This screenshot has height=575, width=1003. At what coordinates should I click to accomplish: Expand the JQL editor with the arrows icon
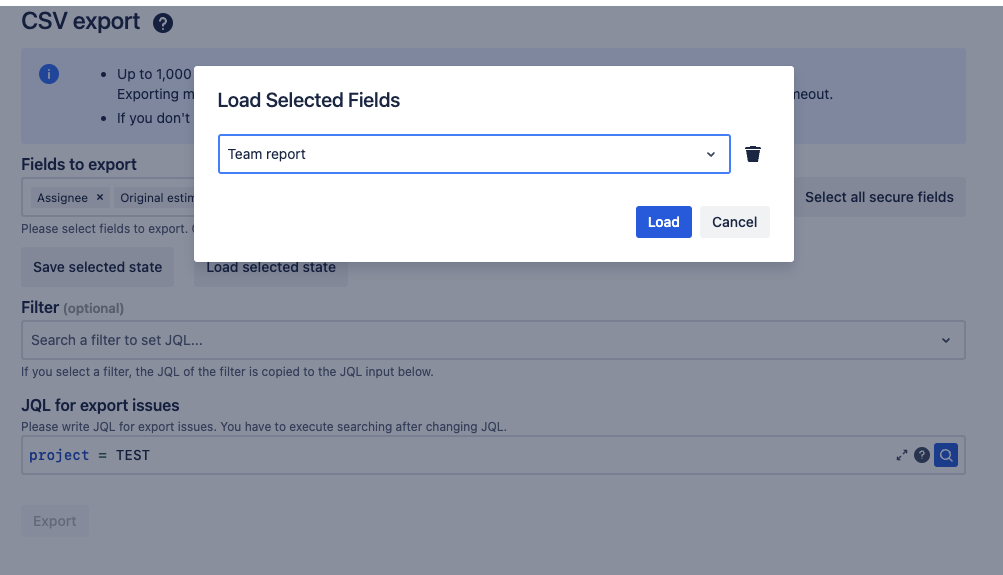[x=901, y=455]
